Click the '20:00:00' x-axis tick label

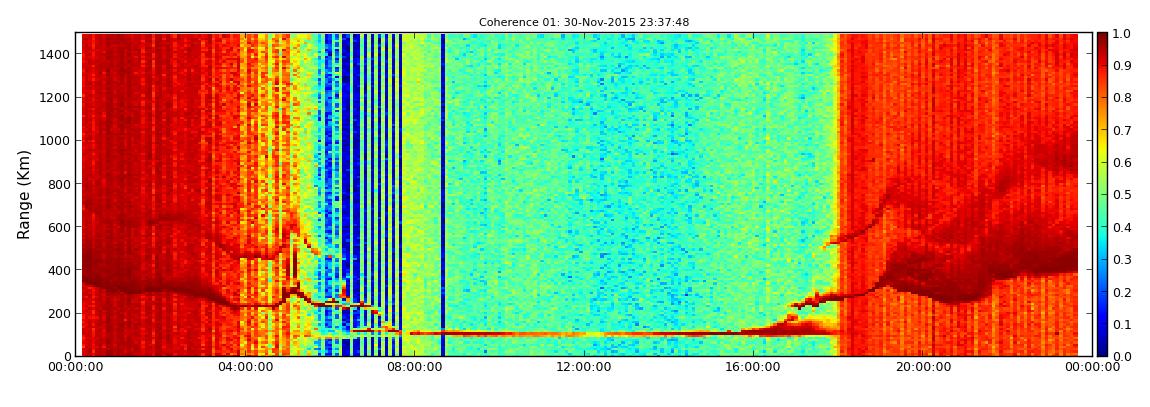click(924, 367)
